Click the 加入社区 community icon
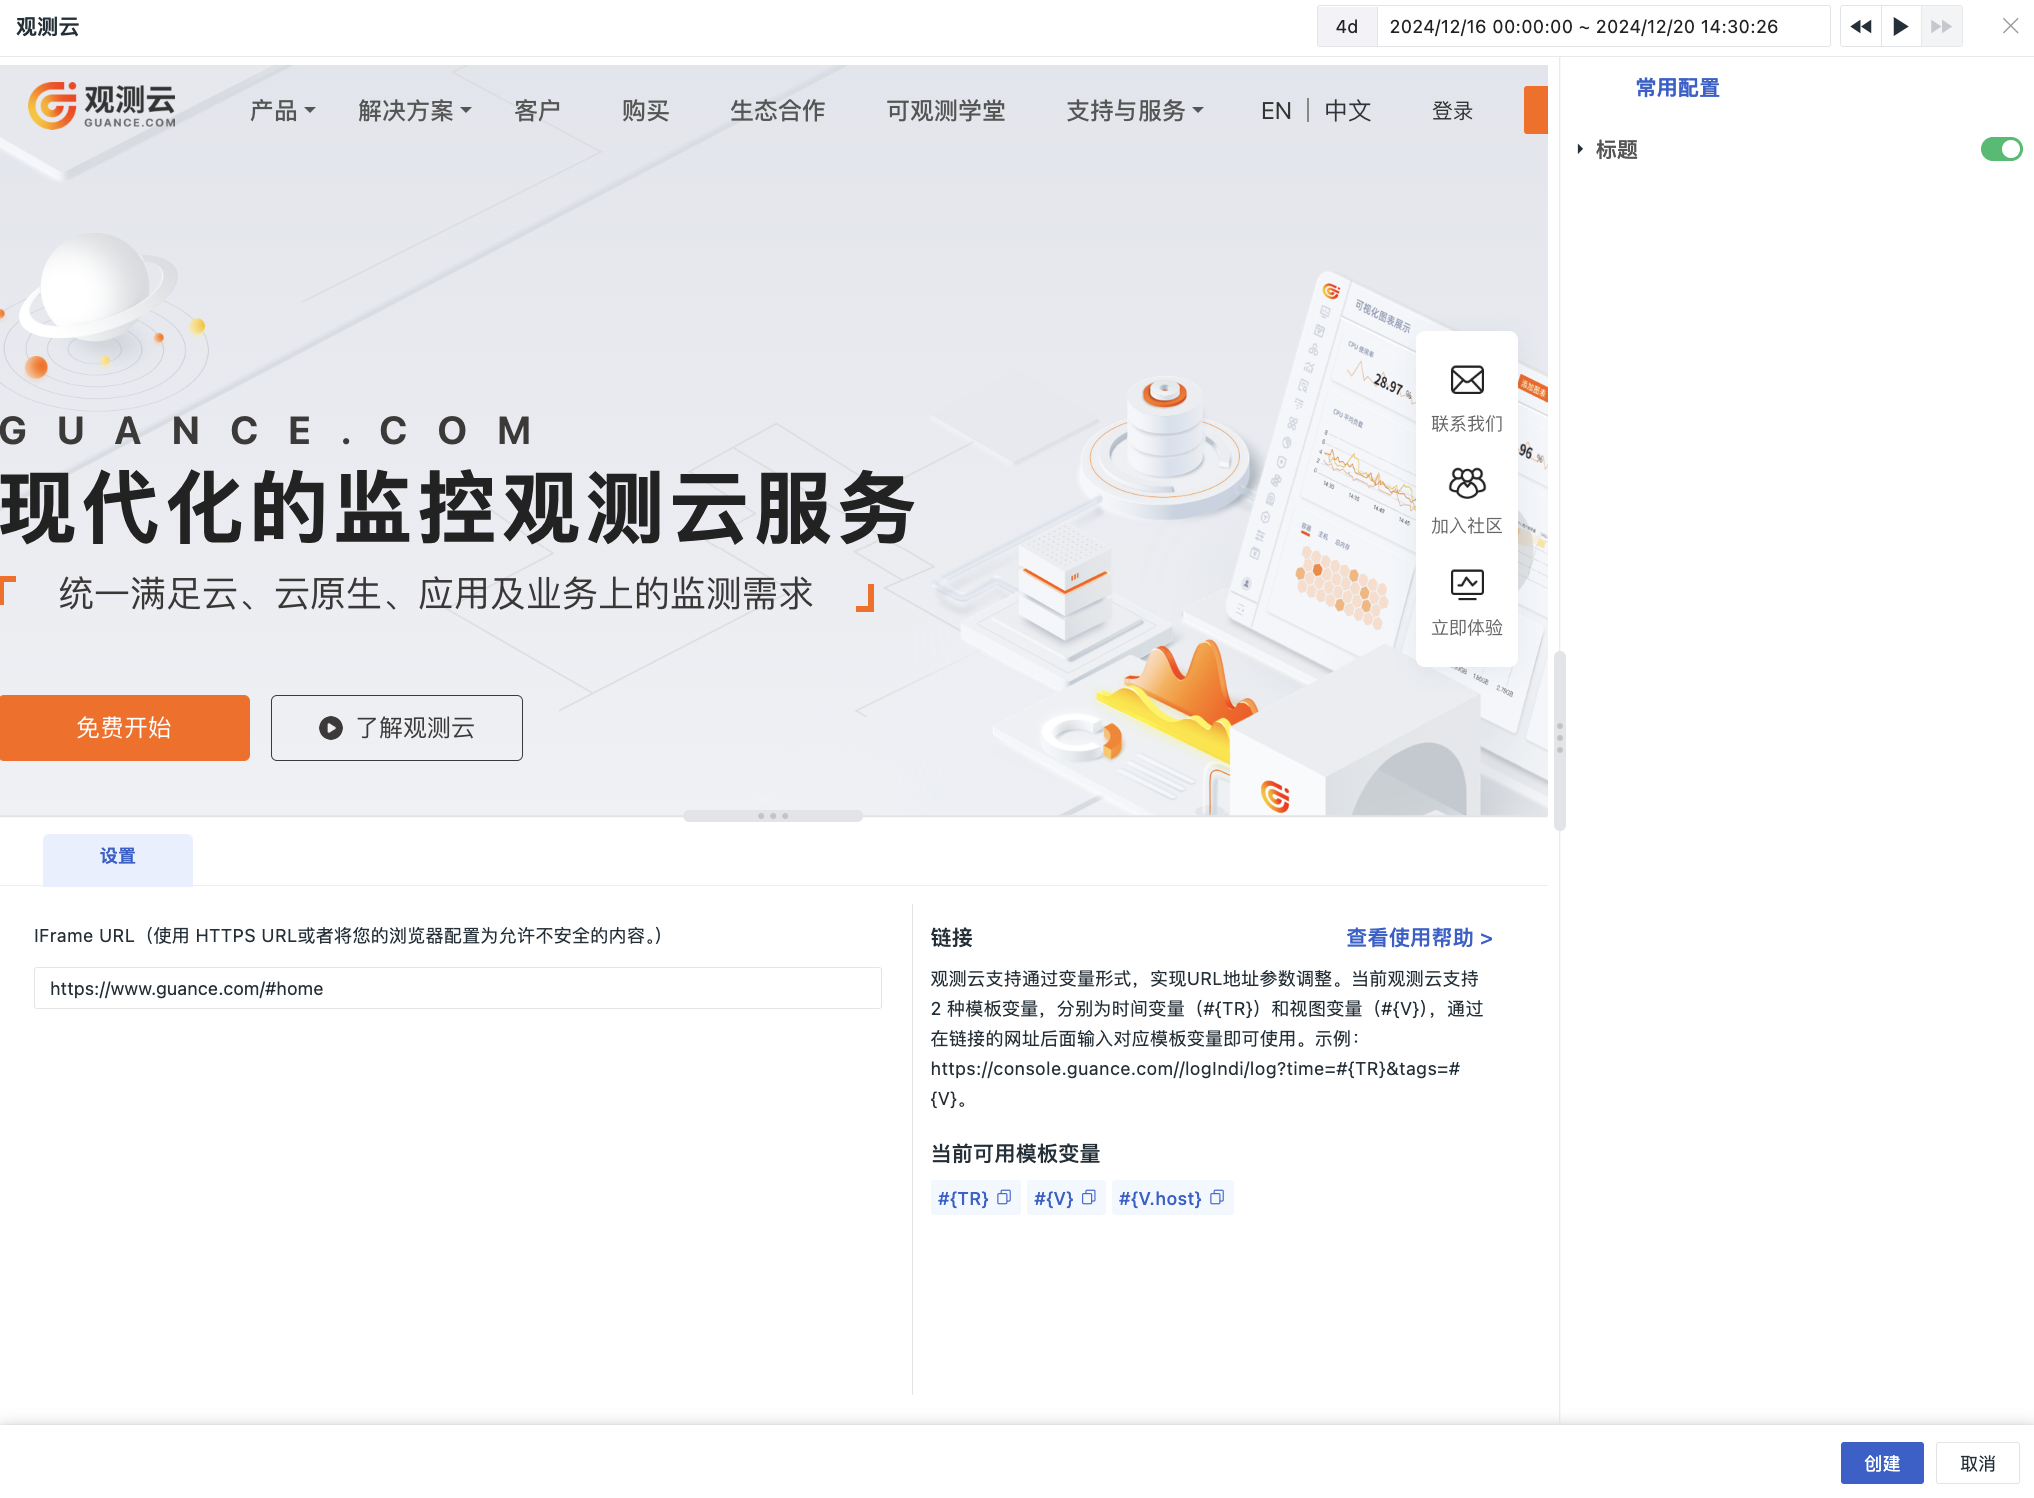The height and width of the screenshot is (1498, 2034). pos(1467,483)
